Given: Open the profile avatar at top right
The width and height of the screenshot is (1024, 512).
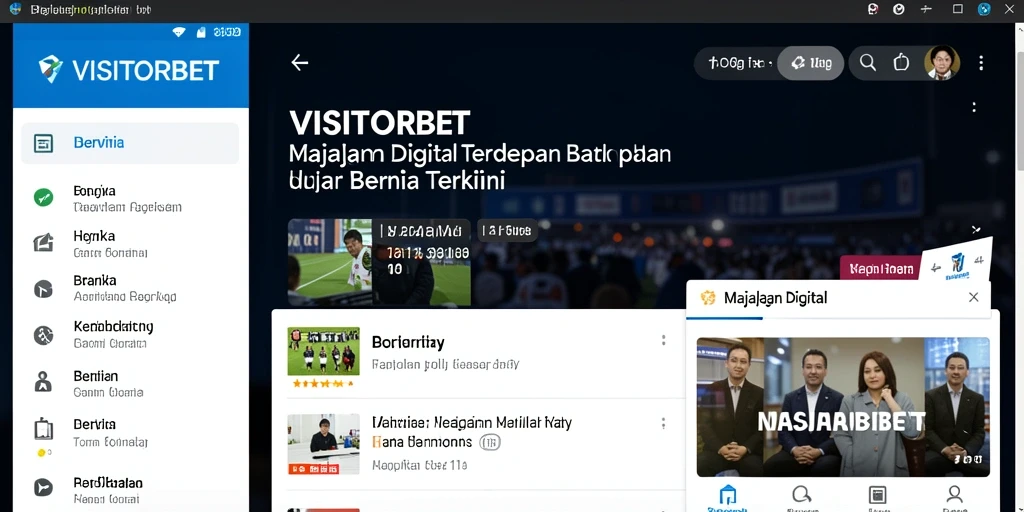Looking at the screenshot, I should click(x=942, y=63).
